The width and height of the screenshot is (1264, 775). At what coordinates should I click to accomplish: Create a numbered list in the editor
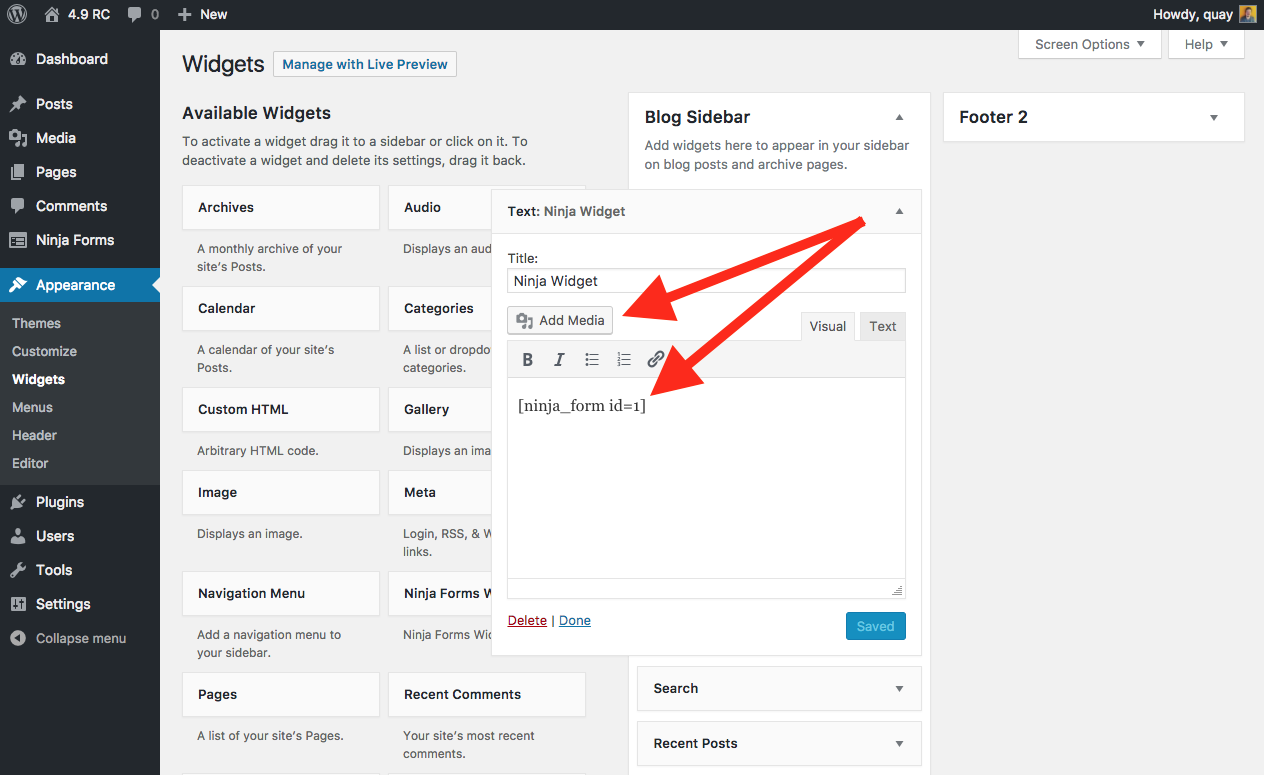(x=623, y=358)
